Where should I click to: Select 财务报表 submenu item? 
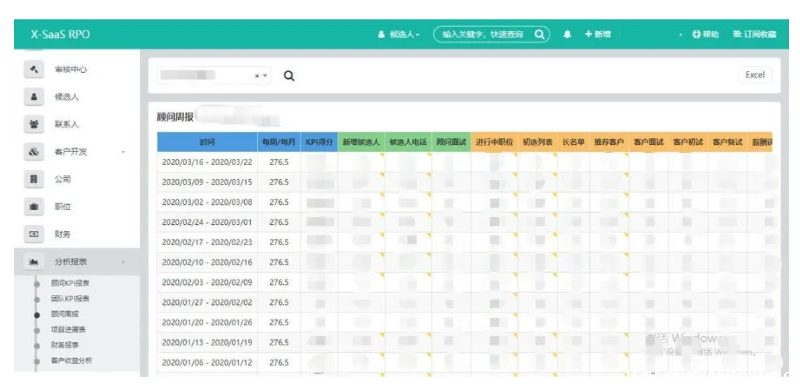[65, 345]
